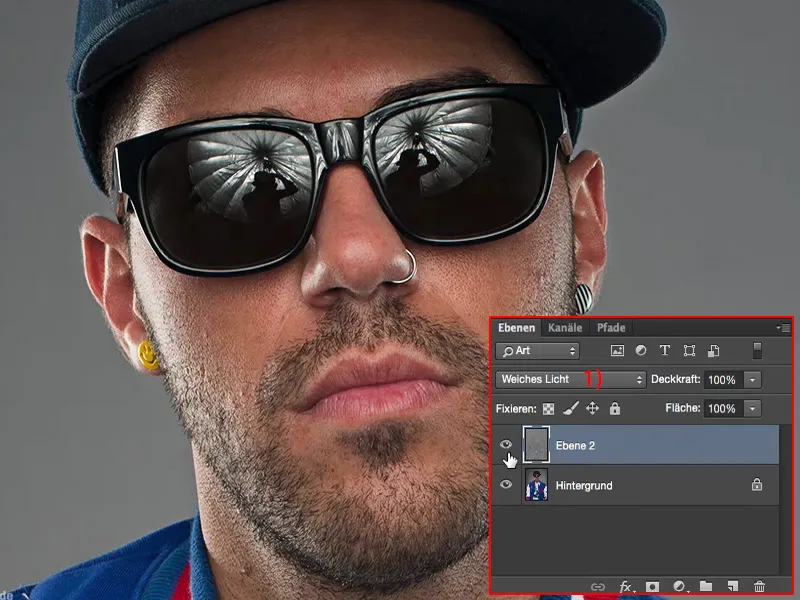Switch to the Kanäle tab

[x=565, y=328]
